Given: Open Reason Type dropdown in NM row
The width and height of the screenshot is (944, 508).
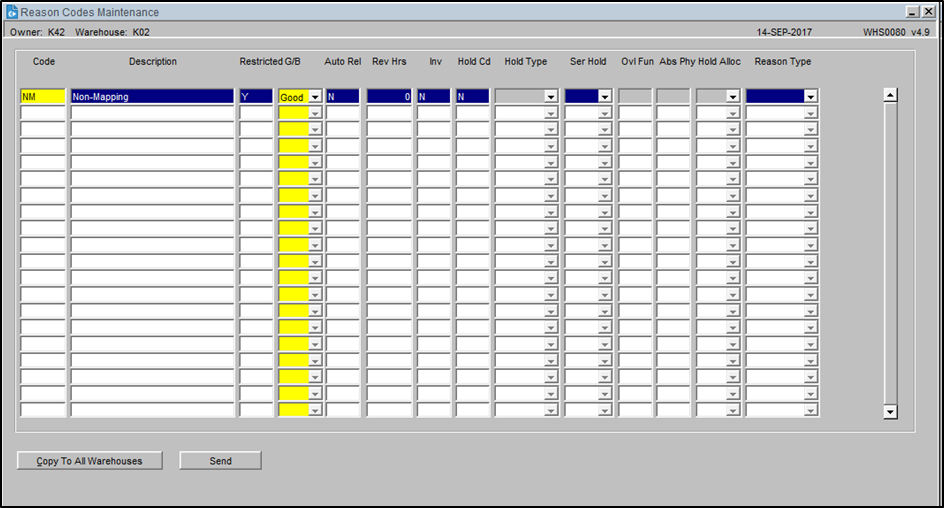Looking at the screenshot, I should [810, 96].
